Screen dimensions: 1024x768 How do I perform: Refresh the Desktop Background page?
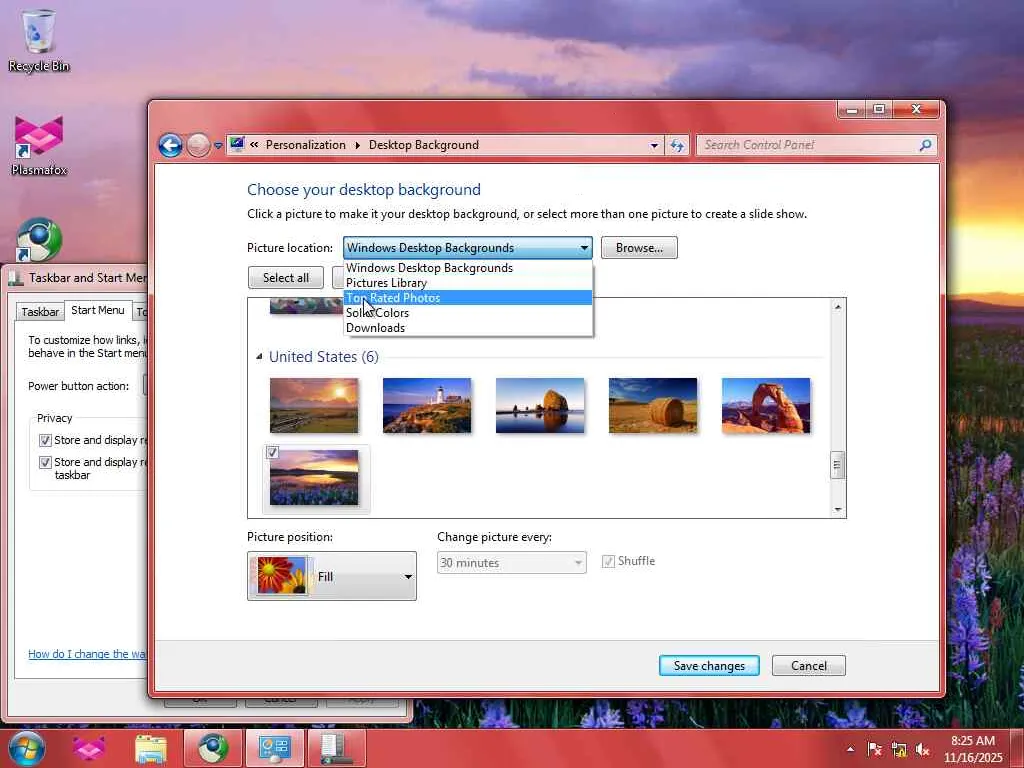[677, 146]
